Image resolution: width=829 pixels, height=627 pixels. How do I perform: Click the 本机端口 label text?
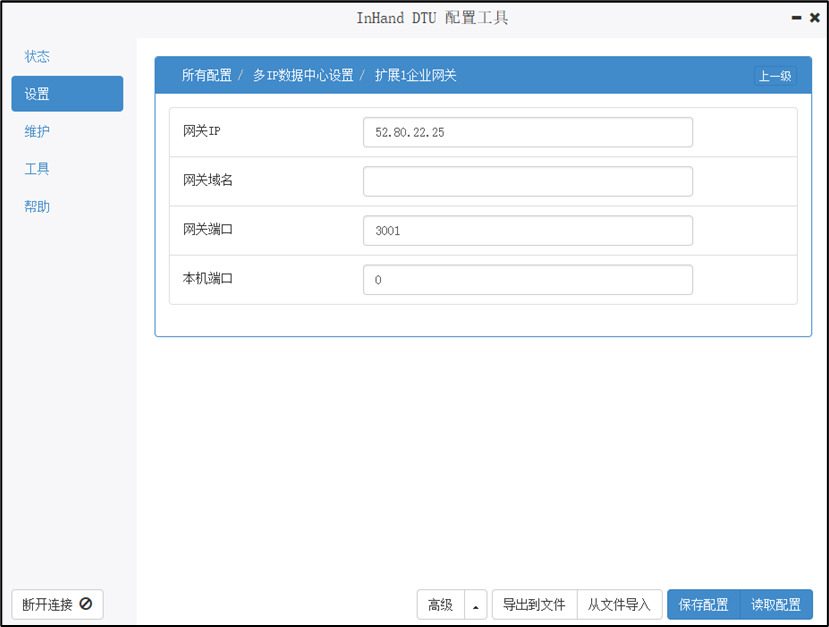coord(208,278)
